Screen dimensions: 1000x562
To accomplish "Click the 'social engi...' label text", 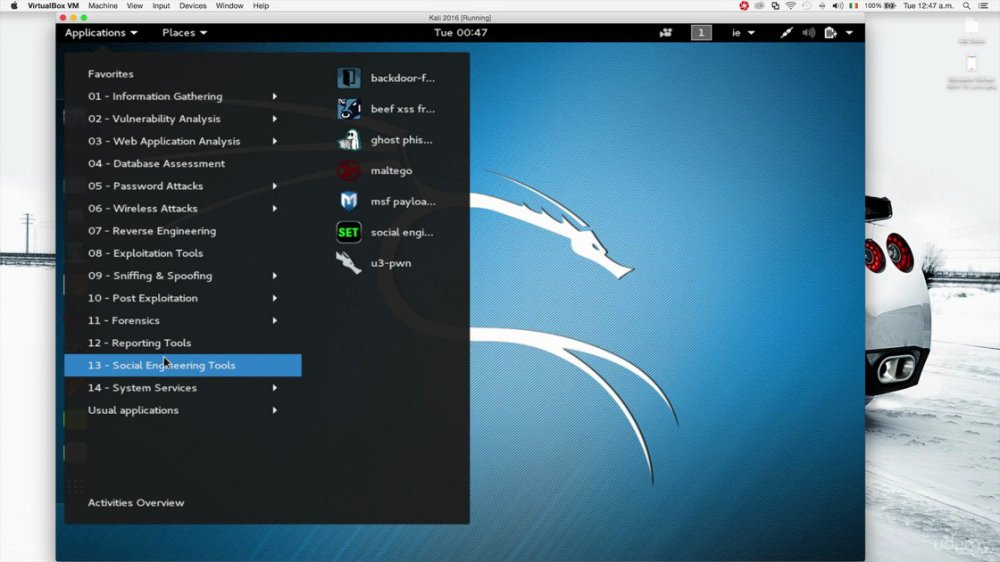I will click(402, 232).
